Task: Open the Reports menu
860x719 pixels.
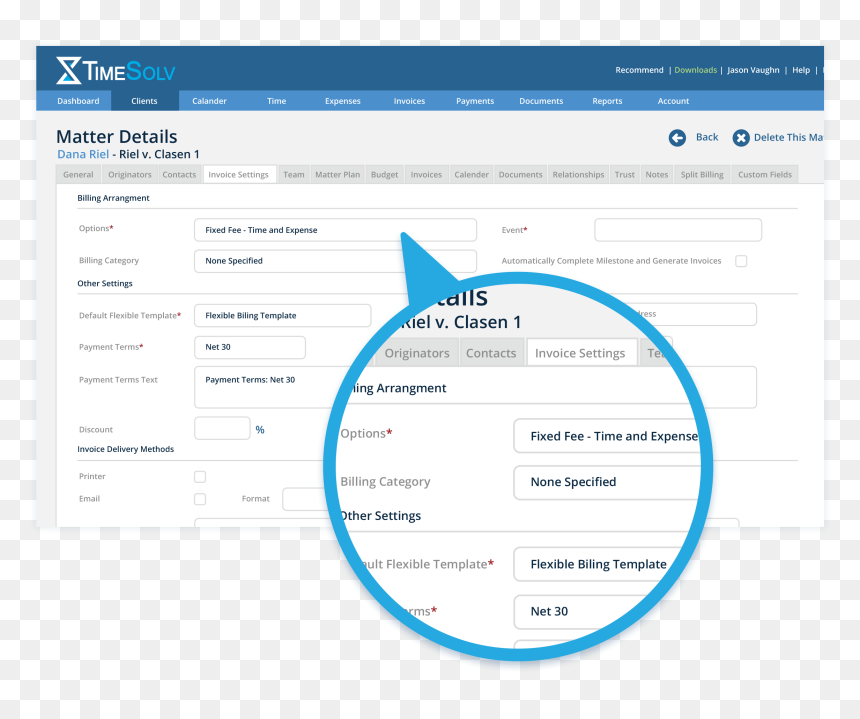Action: pos(607,101)
